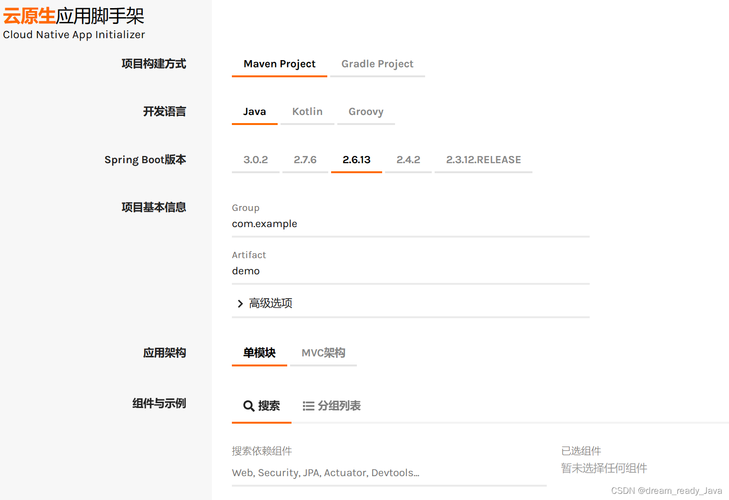
Task: Choose Groovy as development language
Action: (366, 112)
